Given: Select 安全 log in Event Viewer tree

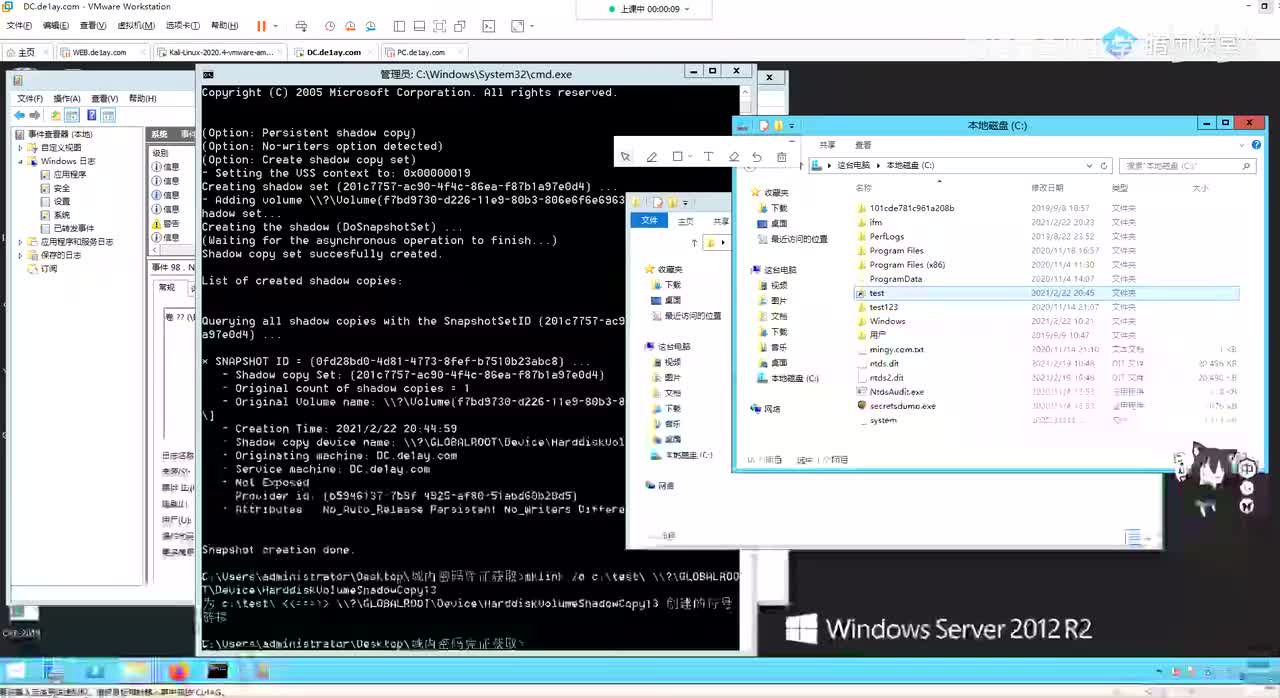Looking at the screenshot, I should [62, 188].
